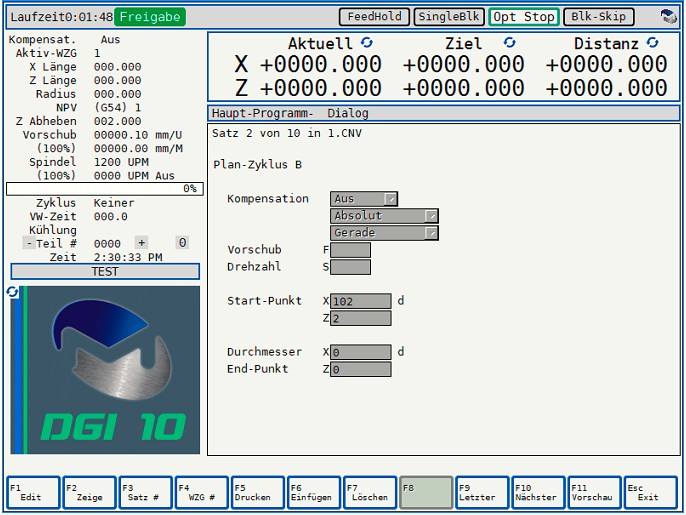The height and width of the screenshot is (515, 686).
Task: Click the Aktuell X position value
Action: tap(321, 64)
